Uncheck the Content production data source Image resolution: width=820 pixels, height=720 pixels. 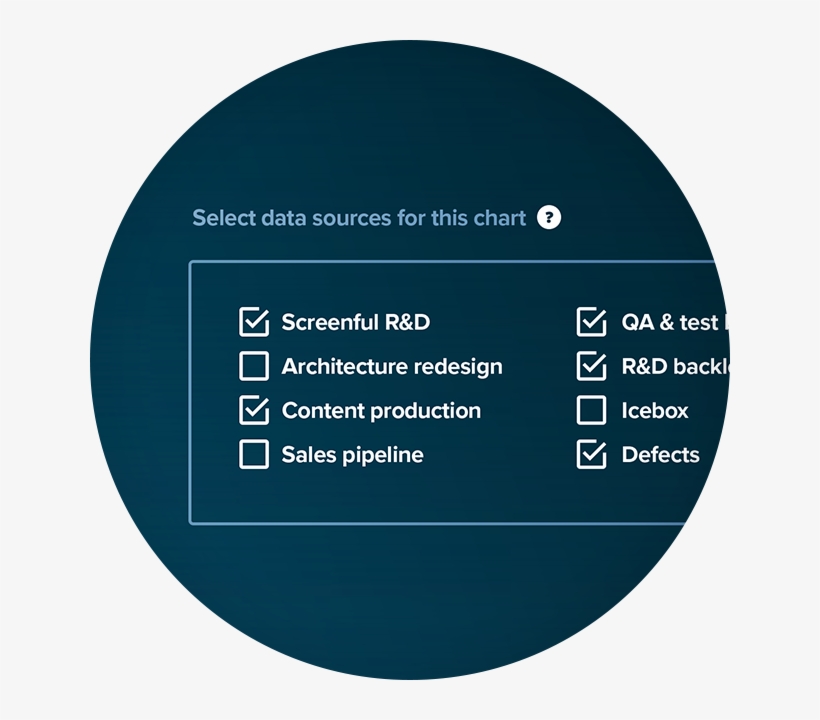pos(253,410)
